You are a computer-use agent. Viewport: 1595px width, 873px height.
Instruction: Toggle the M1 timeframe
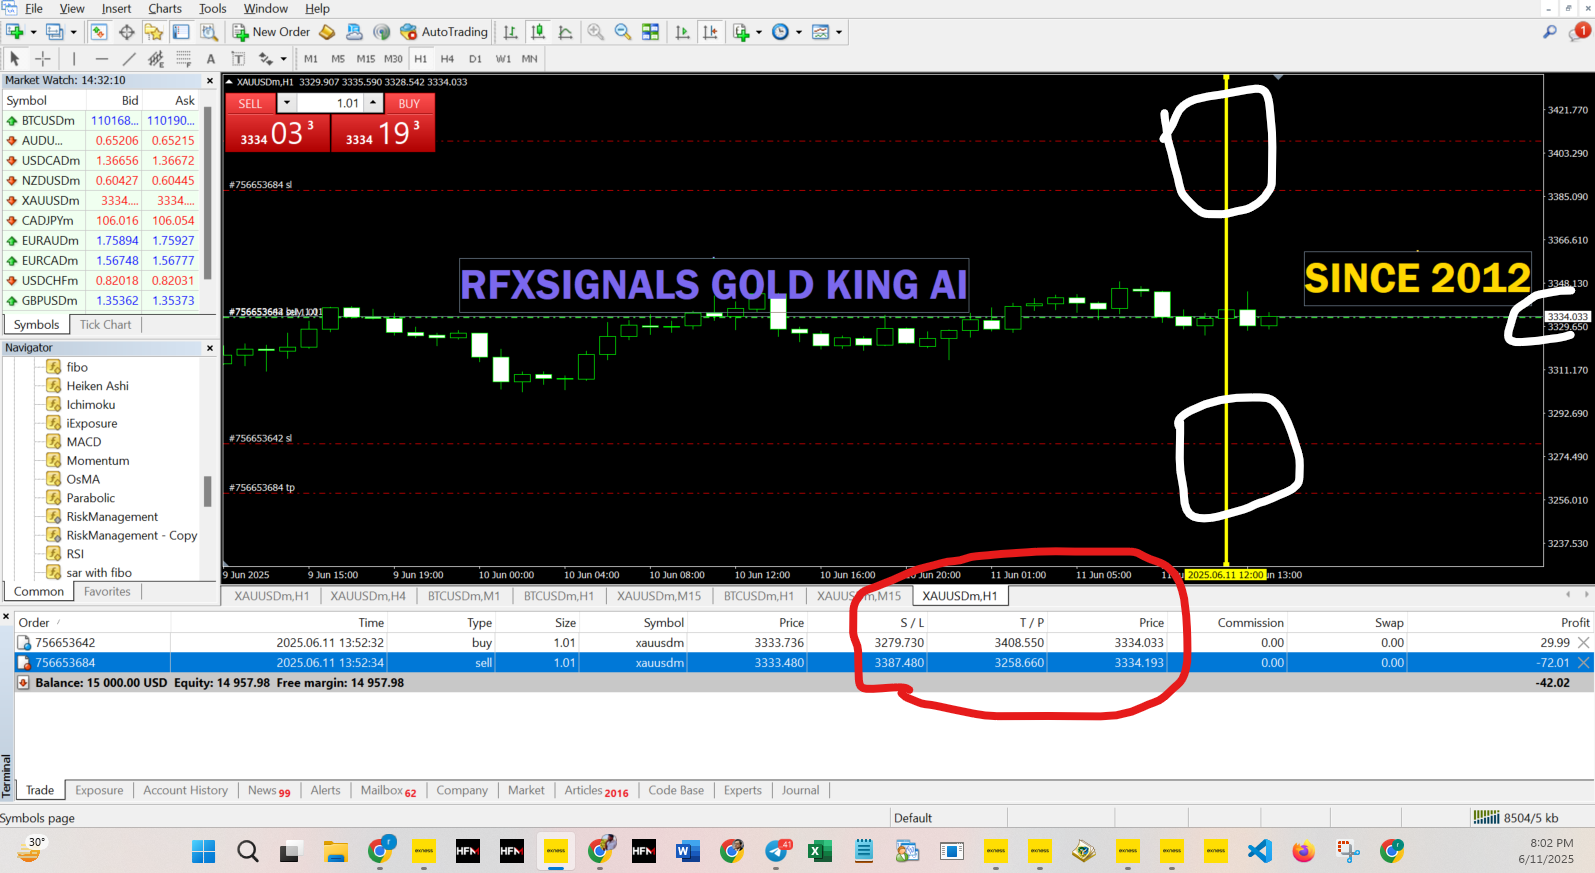[x=311, y=59]
